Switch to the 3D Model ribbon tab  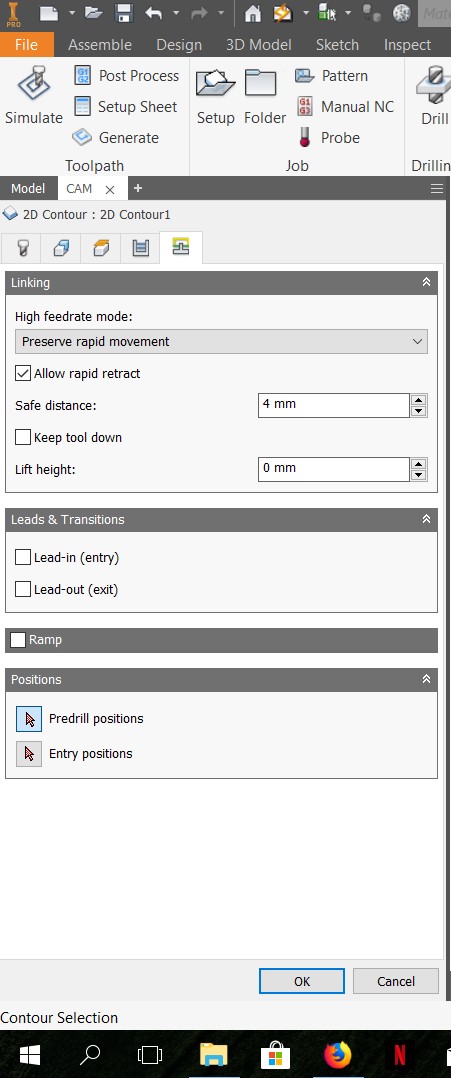coord(258,45)
